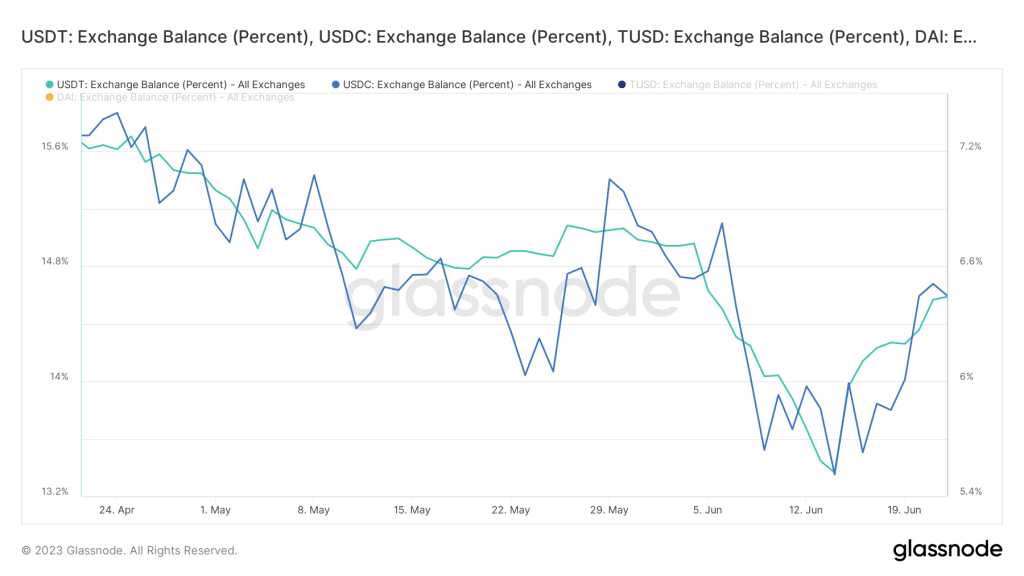Toggle the USDT Exchange Balance legend label
Viewport: 1024px width, 576px height.
pos(181,85)
